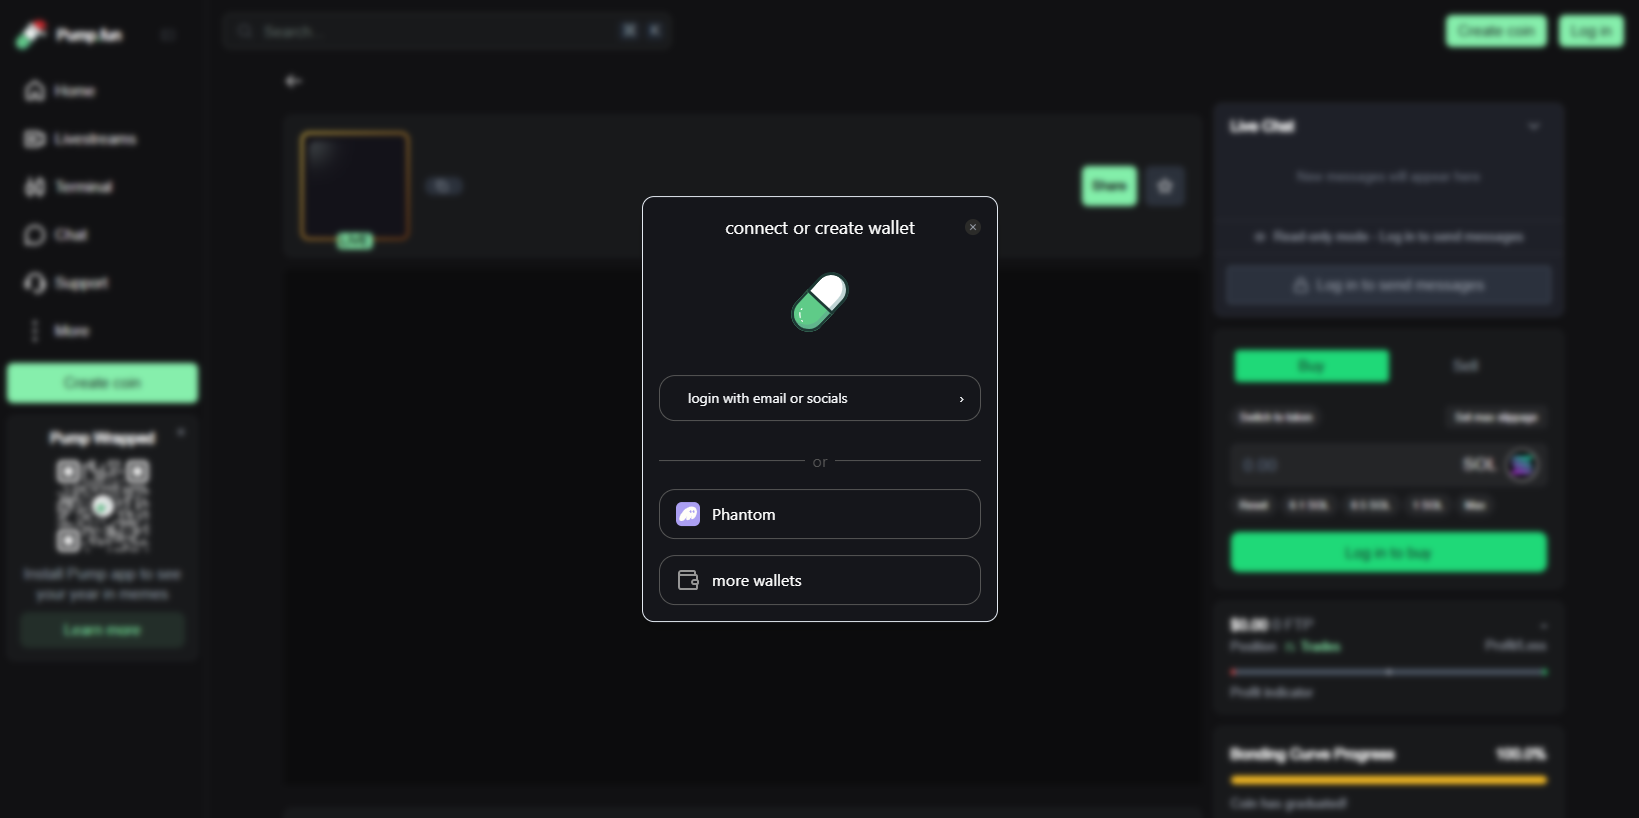Select the 0.1 SOL preset

pyautogui.click(x=1309, y=505)
